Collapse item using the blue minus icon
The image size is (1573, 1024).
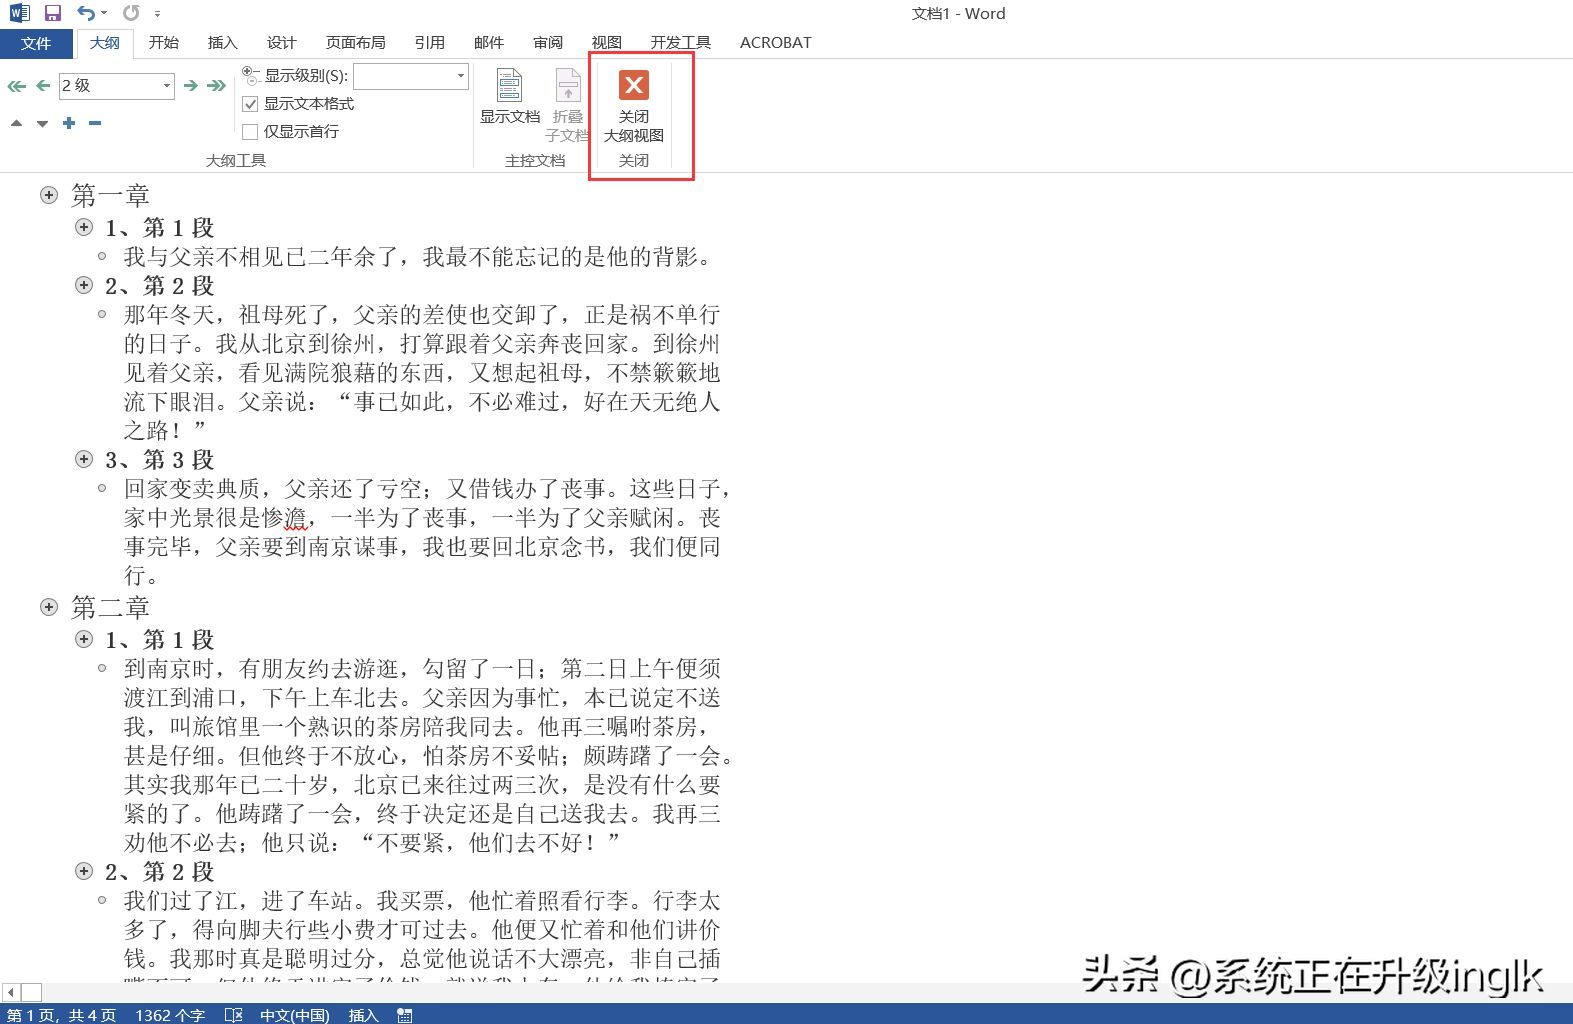[95, 123]
